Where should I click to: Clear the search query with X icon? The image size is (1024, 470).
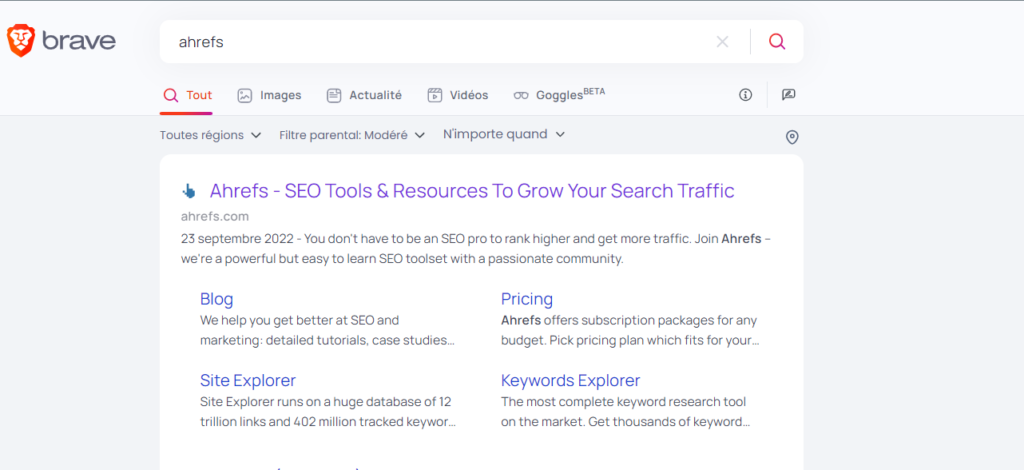[722, 42]
